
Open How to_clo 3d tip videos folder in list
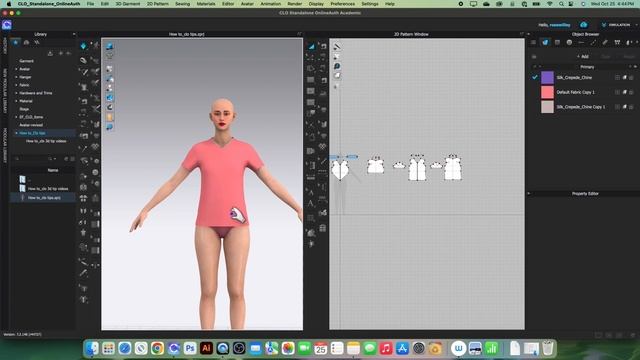click(48, 189)
